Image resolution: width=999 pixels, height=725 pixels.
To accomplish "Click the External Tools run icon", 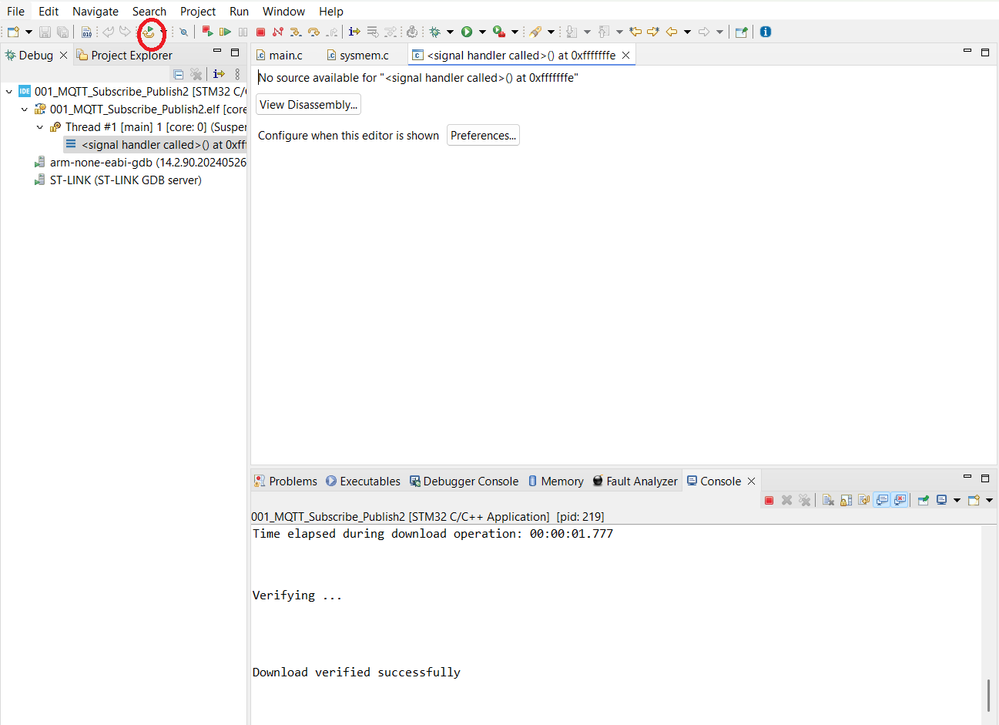I will pyautogui.click(x=499, y=32).
